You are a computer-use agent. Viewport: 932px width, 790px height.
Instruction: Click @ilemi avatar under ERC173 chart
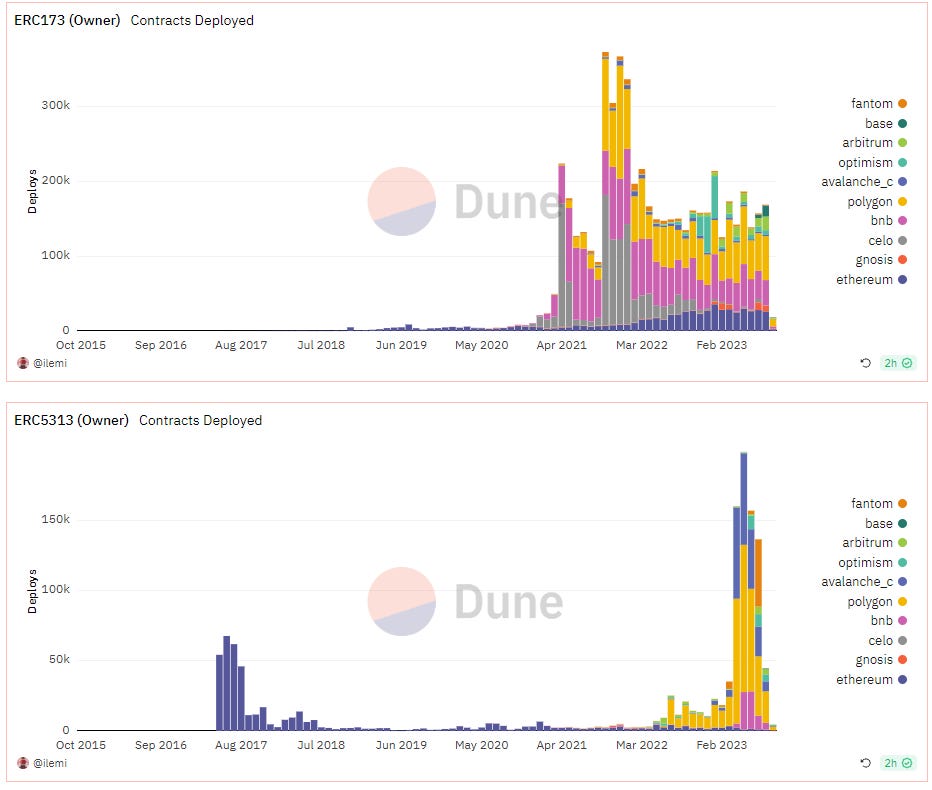coord(23,363)
